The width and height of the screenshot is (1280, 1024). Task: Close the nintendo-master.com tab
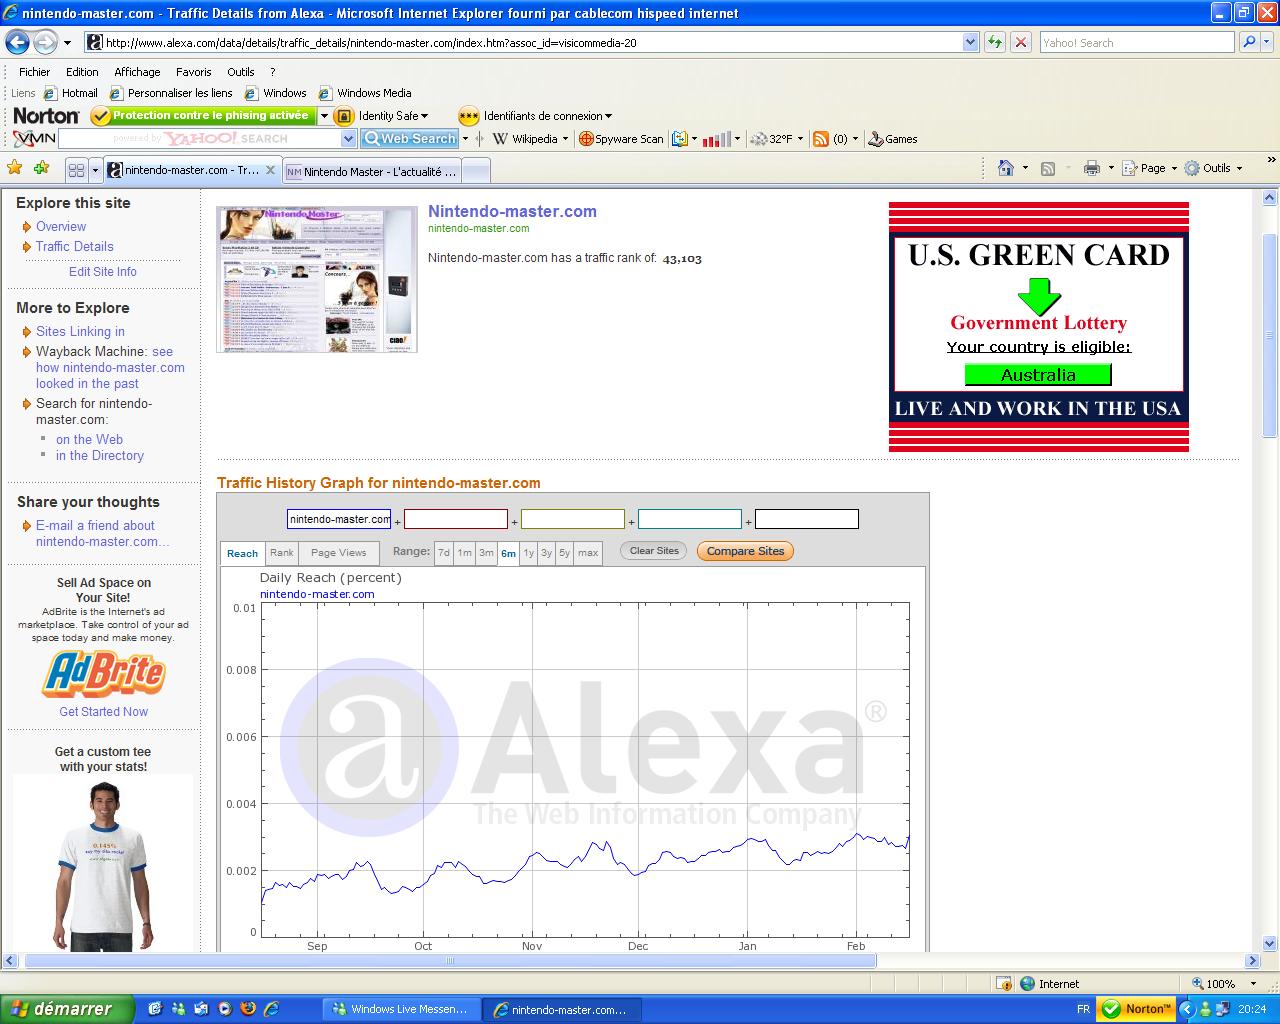pyautogui.click(x=270, y=170)
